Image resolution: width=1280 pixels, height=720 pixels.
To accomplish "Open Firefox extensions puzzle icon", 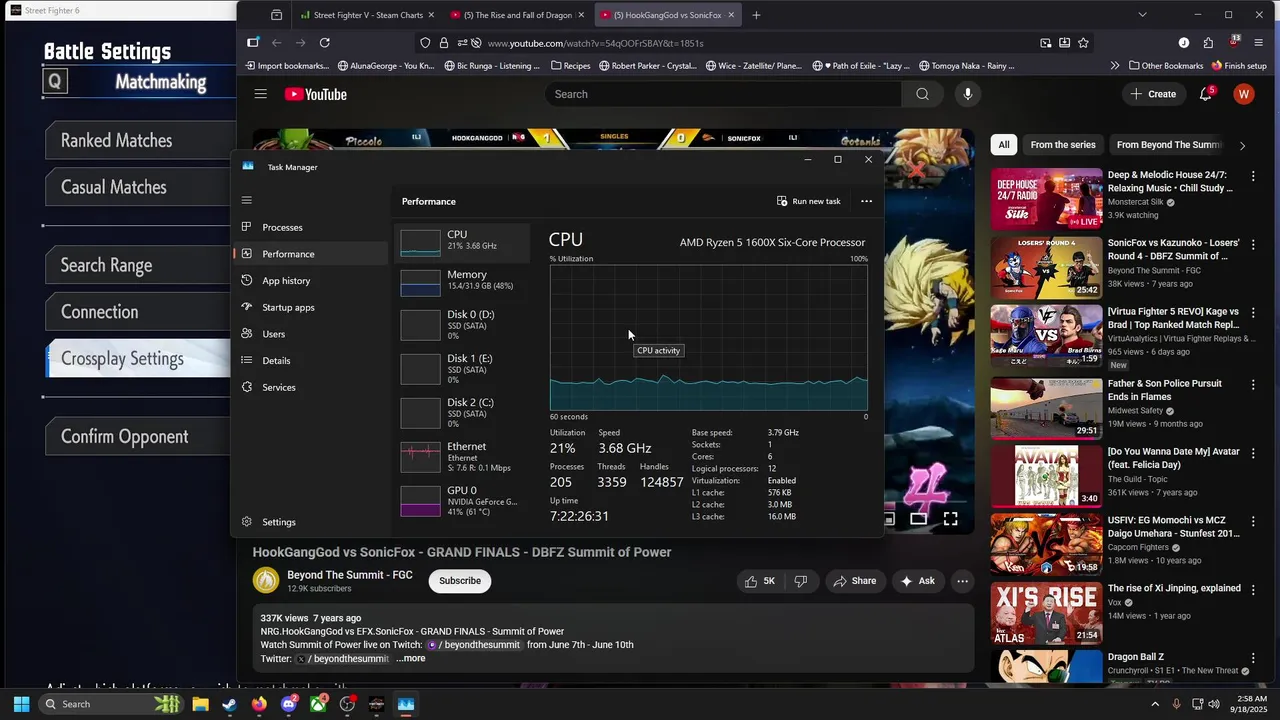I will click(x=1208, y=43).
